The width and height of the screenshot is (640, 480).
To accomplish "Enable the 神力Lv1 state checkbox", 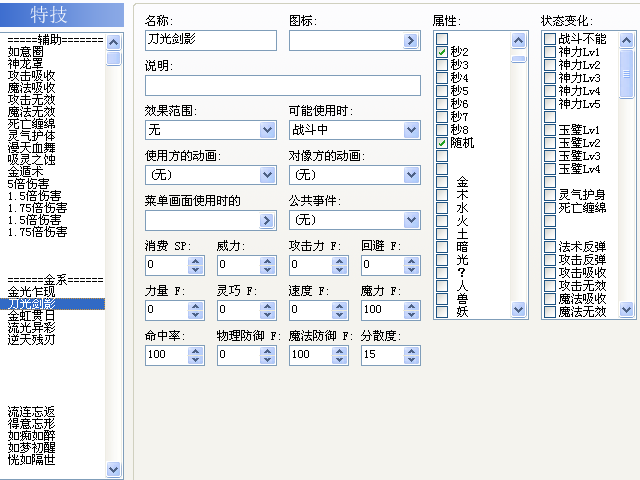I will click(x=550, y=52).
